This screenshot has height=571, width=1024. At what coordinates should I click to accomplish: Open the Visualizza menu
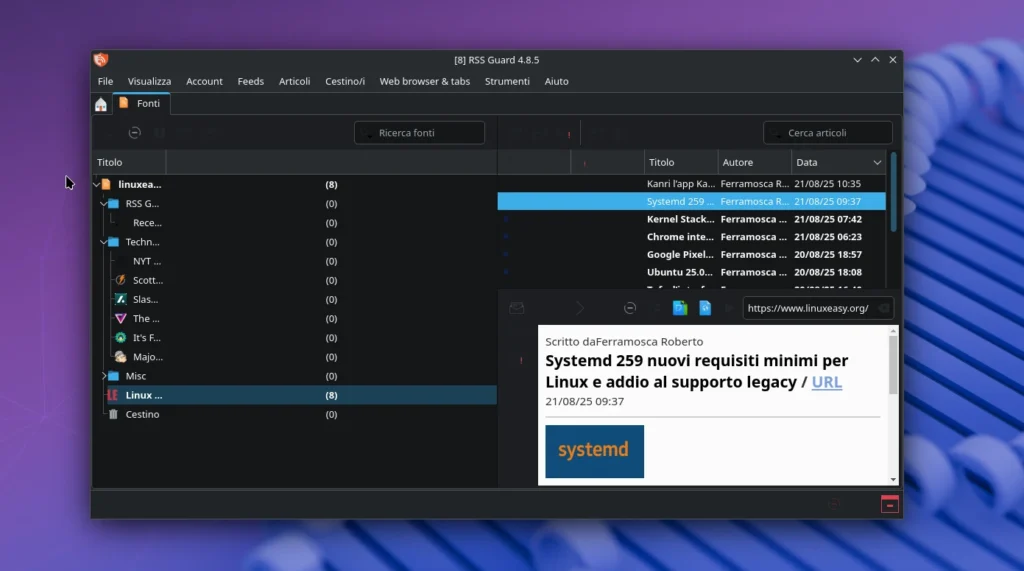tap(150, 82)
